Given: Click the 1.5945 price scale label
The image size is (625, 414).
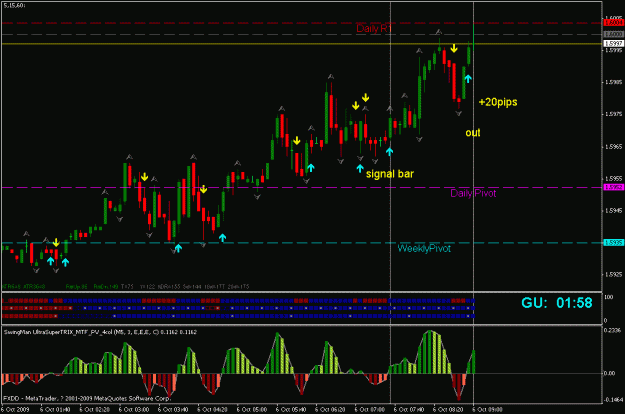Looking at the screenshot, I should (x=614, y=210).
